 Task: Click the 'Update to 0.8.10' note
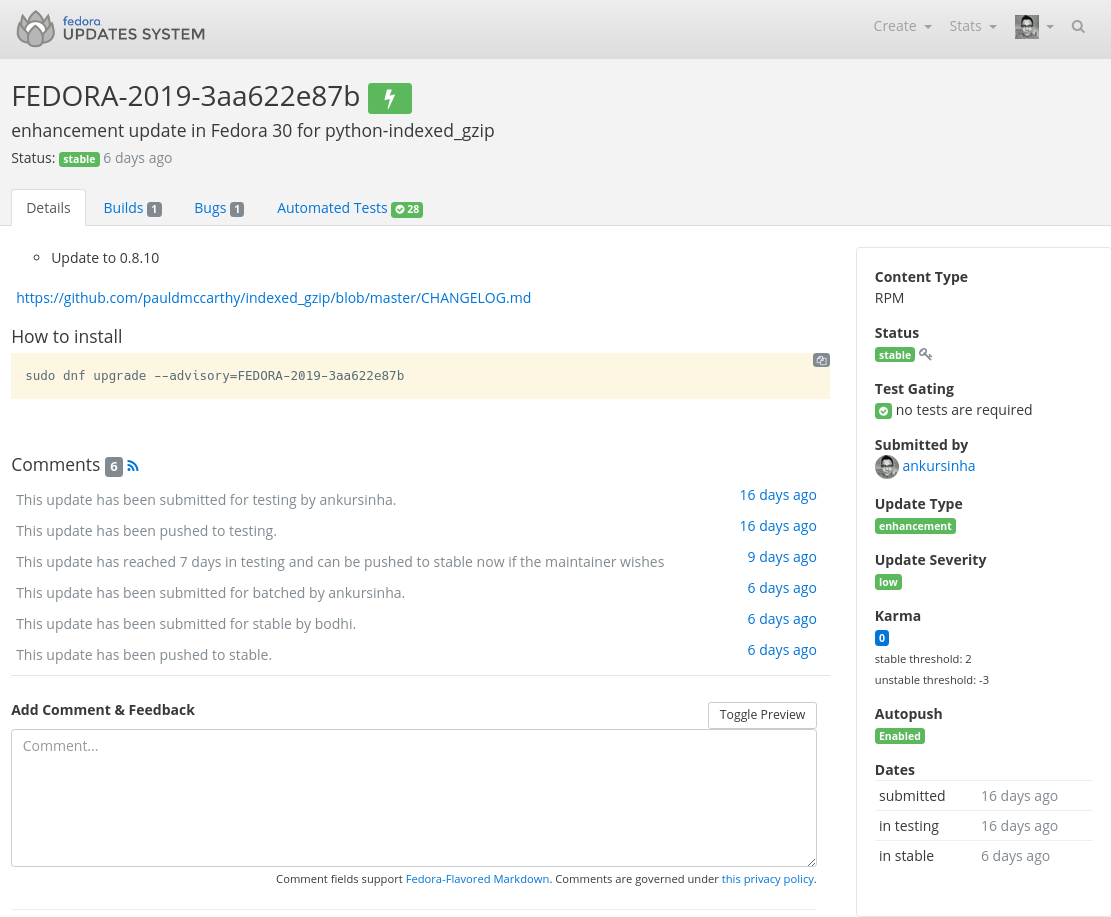pyautogui.click(x=105, y=258)
